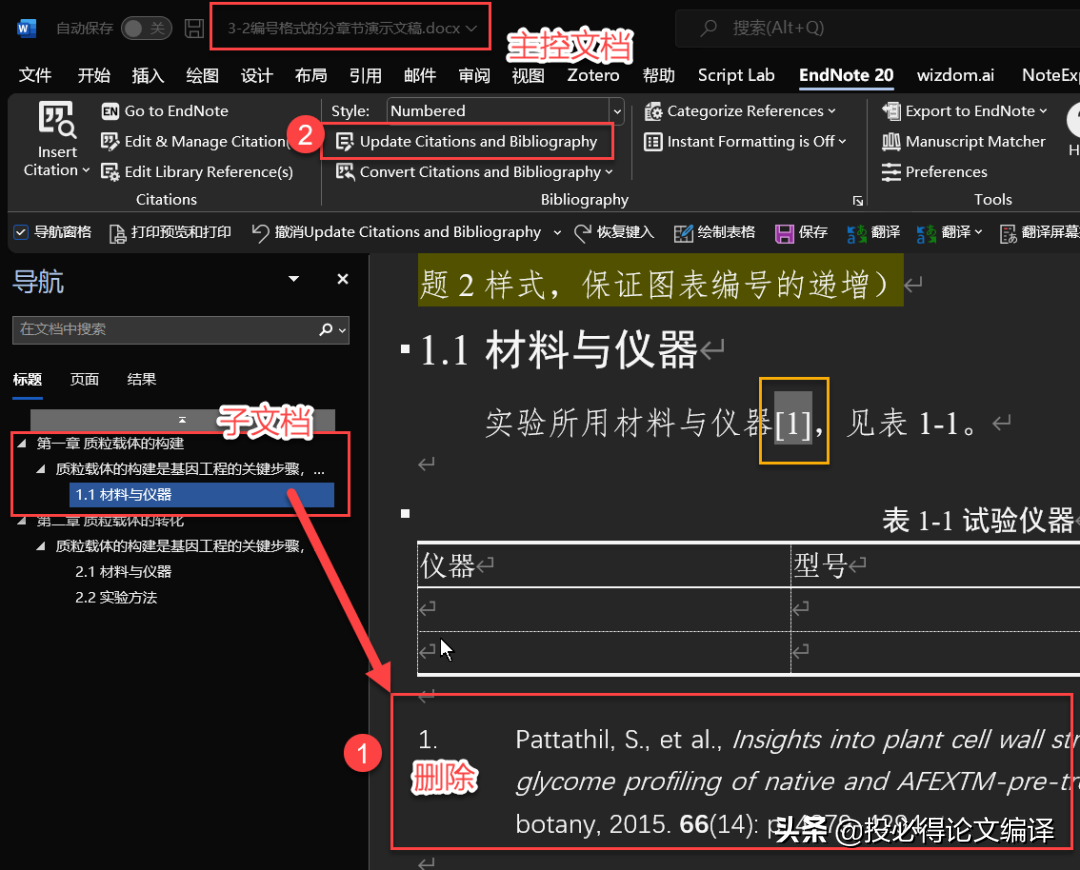This screenshot has width=1080, height=870.
Task: Click the Insert Citation icon
Action: coord(56,119)
